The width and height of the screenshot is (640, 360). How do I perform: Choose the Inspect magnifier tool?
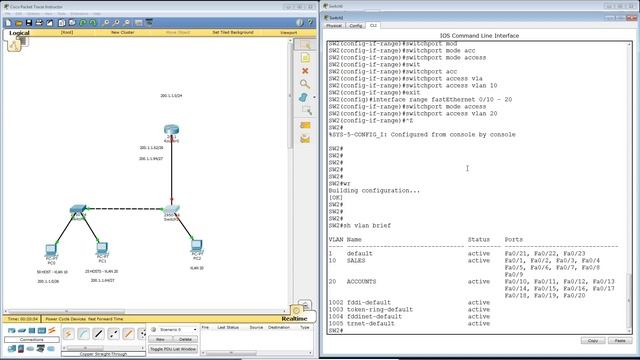pyautogui.click(x=305, y=84)
